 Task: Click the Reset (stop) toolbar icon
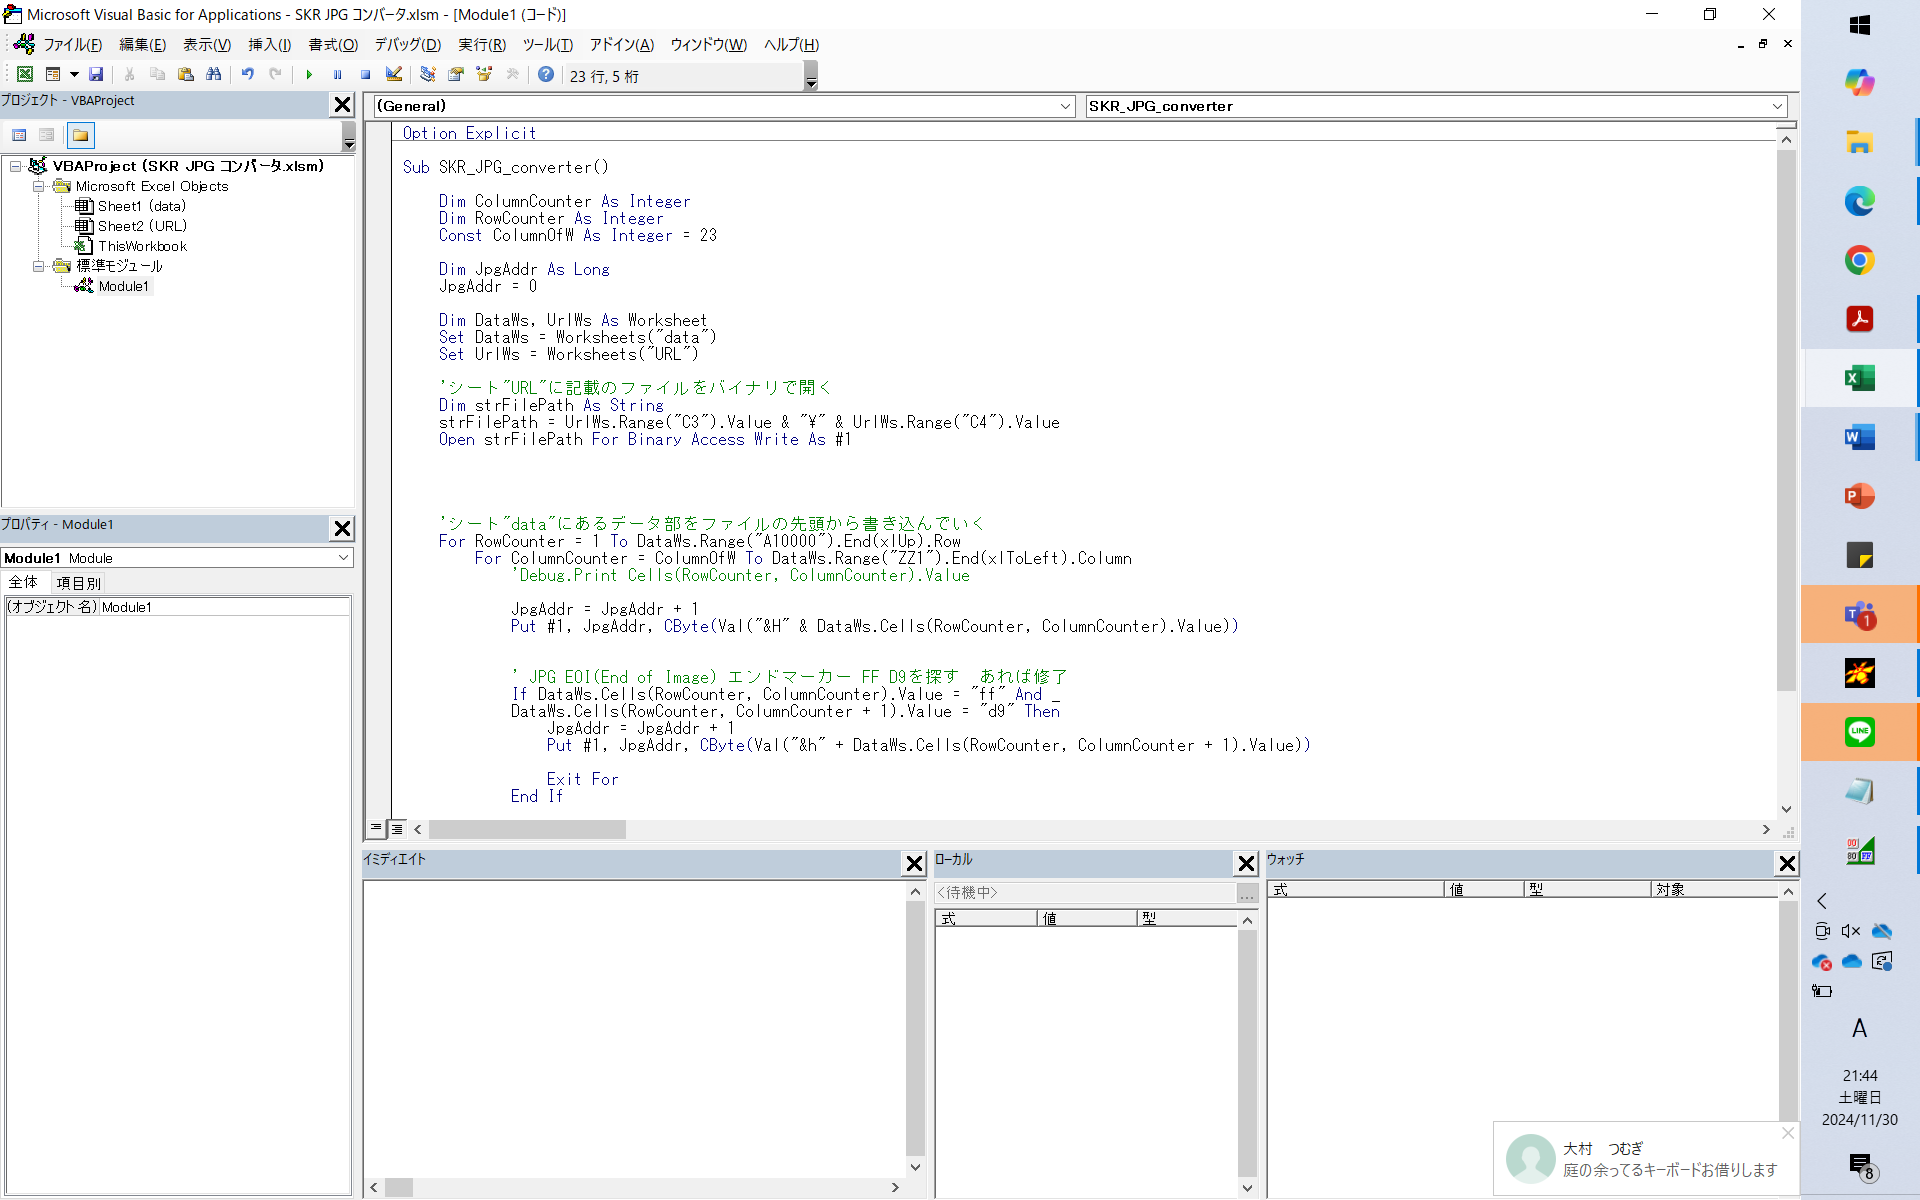pos(365,75)
